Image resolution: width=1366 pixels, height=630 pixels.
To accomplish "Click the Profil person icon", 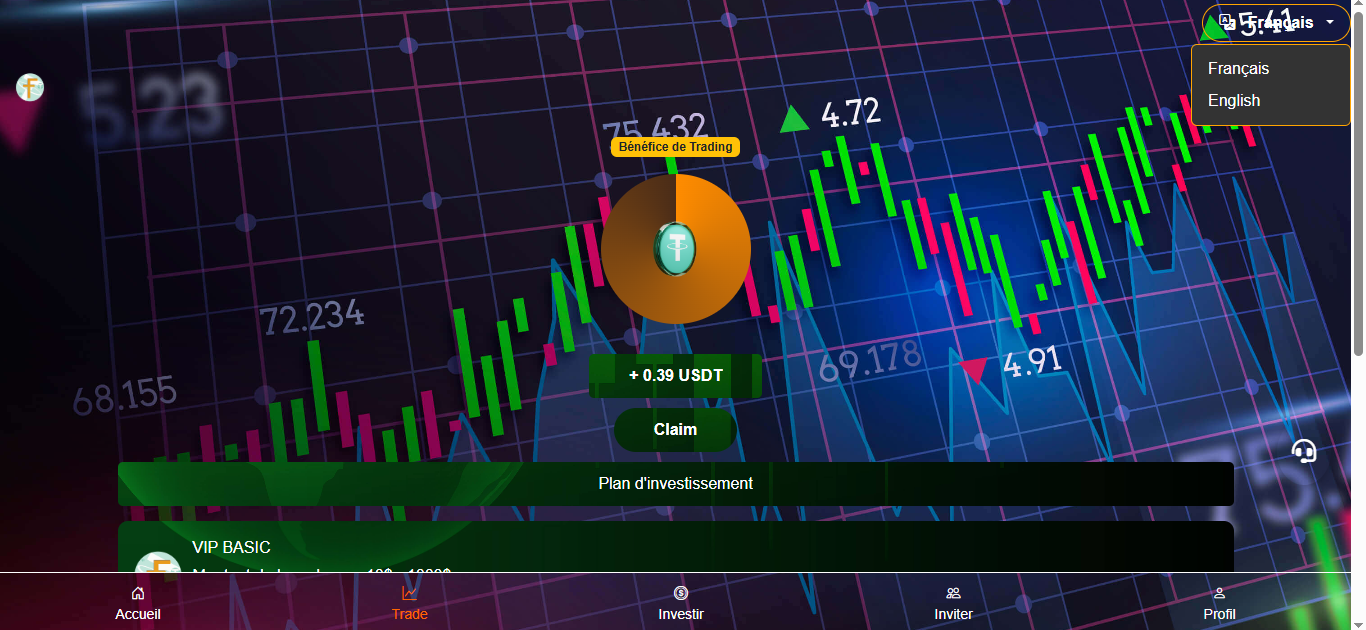I will pos(1219,593).
